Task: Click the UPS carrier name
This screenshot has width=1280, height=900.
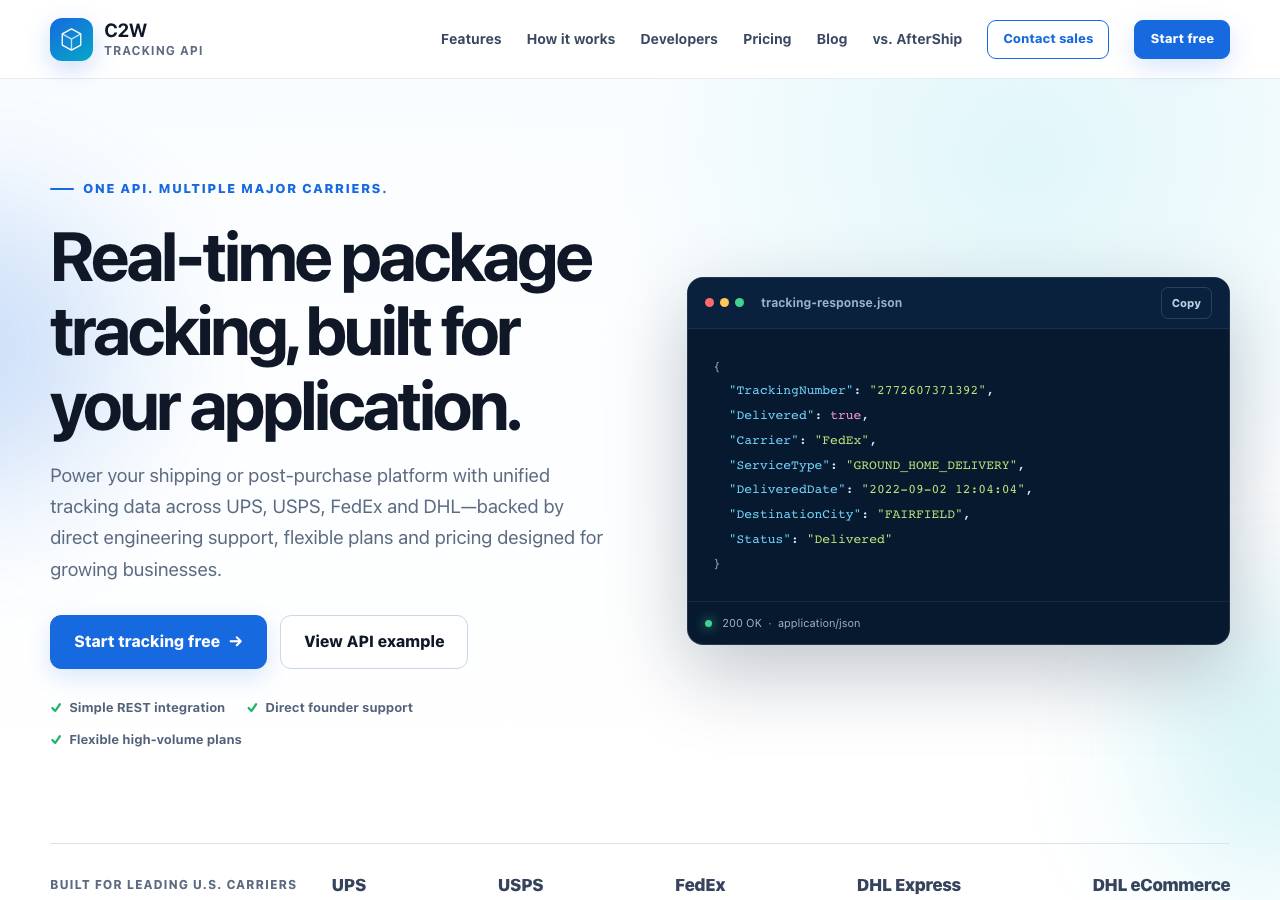Action: pyautogui.click(x=349, y=885)
